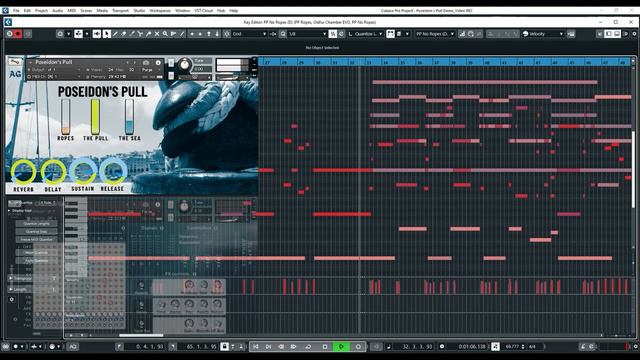Screen dimensions: 640x360
Task: Select the Erase tool
Action: (x=123, y=34)
